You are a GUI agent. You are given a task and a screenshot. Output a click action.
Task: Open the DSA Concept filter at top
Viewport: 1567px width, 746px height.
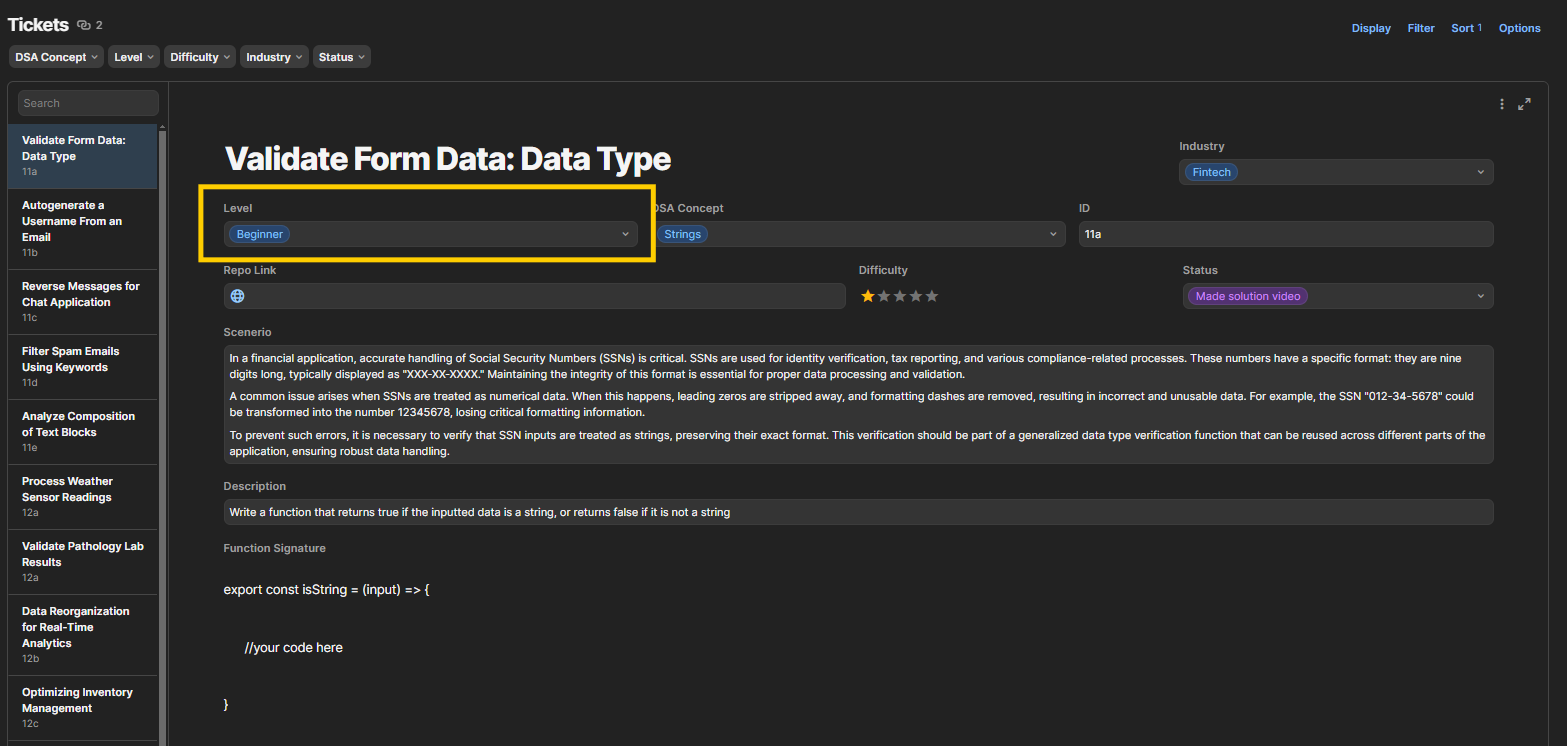coord(57,57)
